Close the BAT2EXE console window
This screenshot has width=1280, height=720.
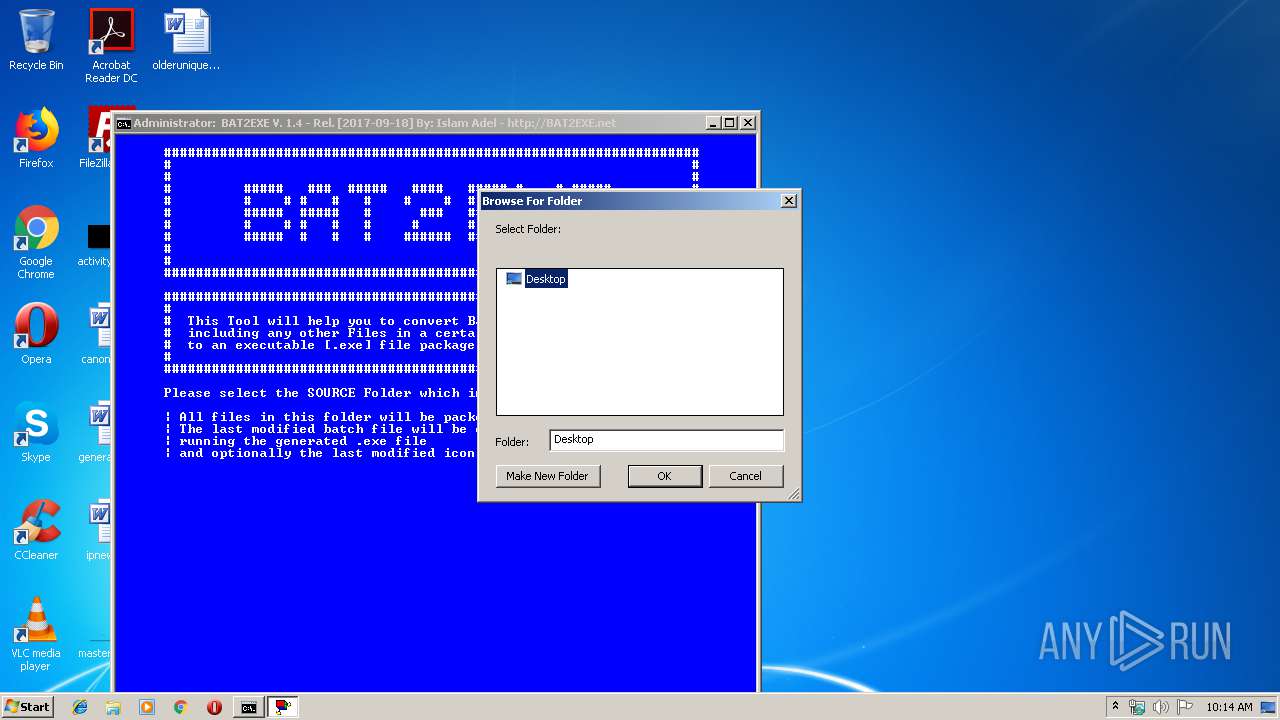coord(747,123)
